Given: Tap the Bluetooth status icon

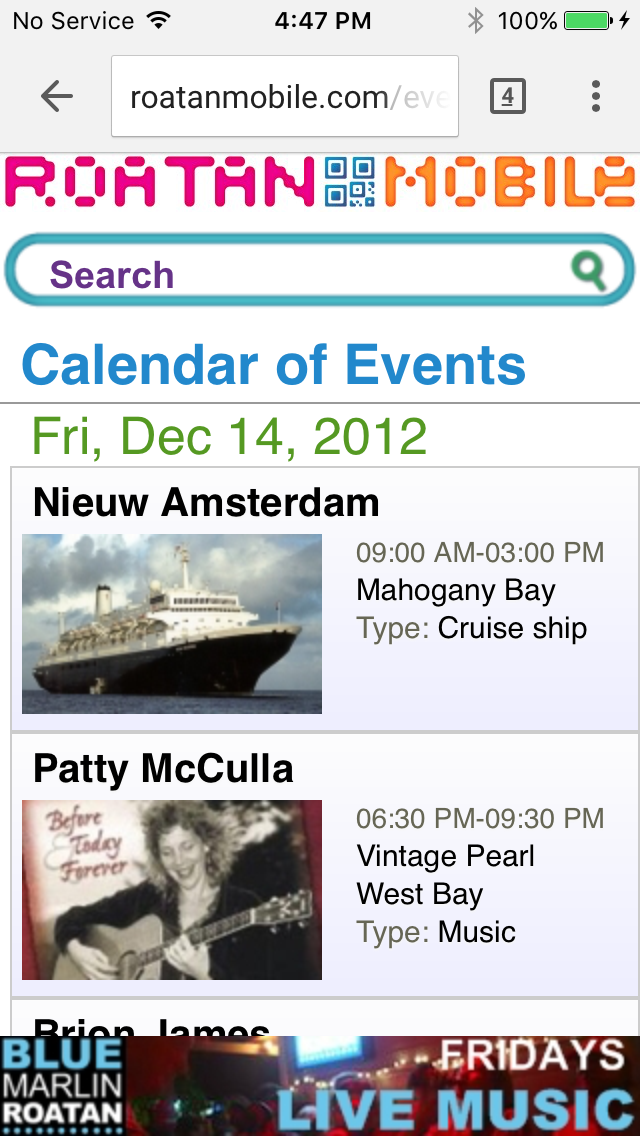Looking at the screenshot, I should (x=476, y=21).
